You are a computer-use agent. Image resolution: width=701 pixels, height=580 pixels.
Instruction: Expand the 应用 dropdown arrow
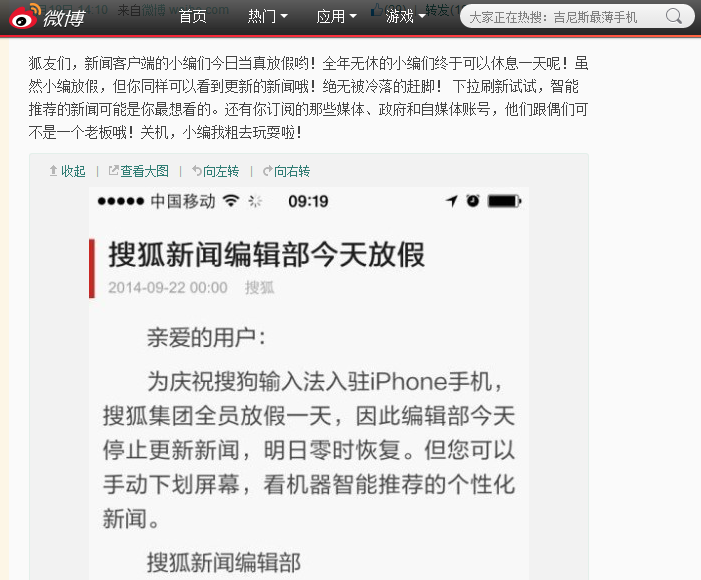pos(353,17)
